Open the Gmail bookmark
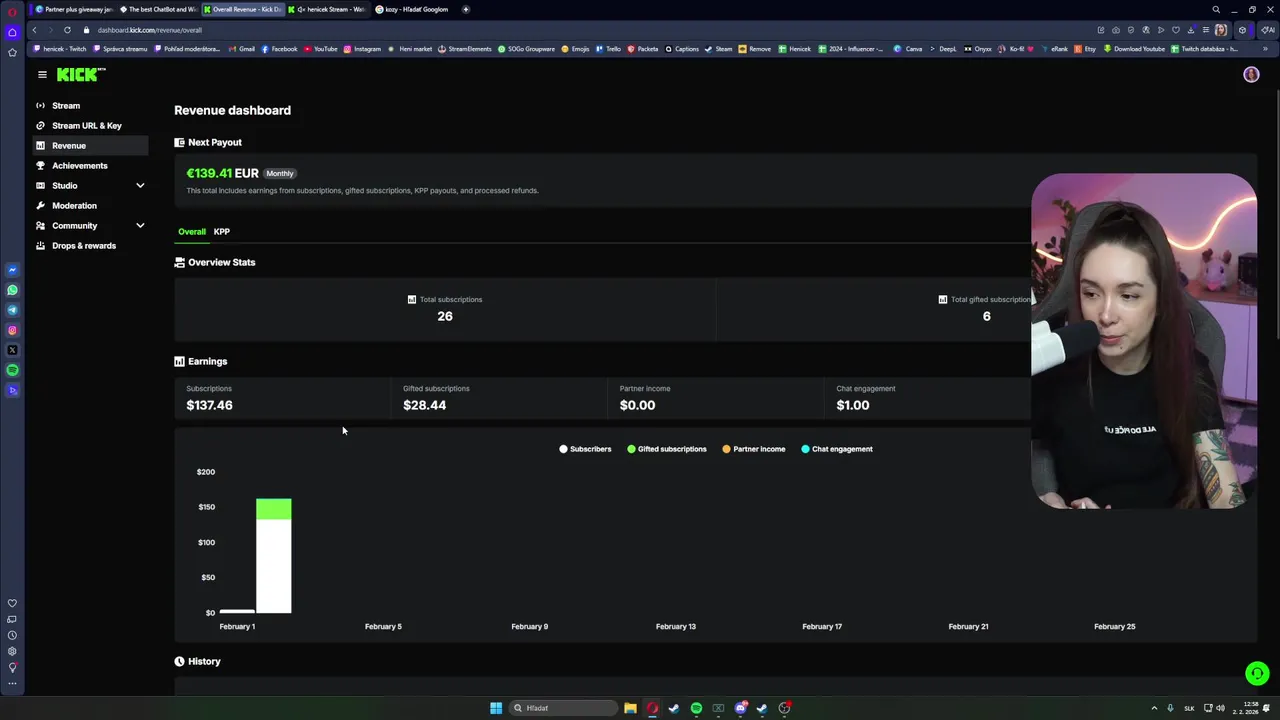1280x720 pixels. pos(240,49)
